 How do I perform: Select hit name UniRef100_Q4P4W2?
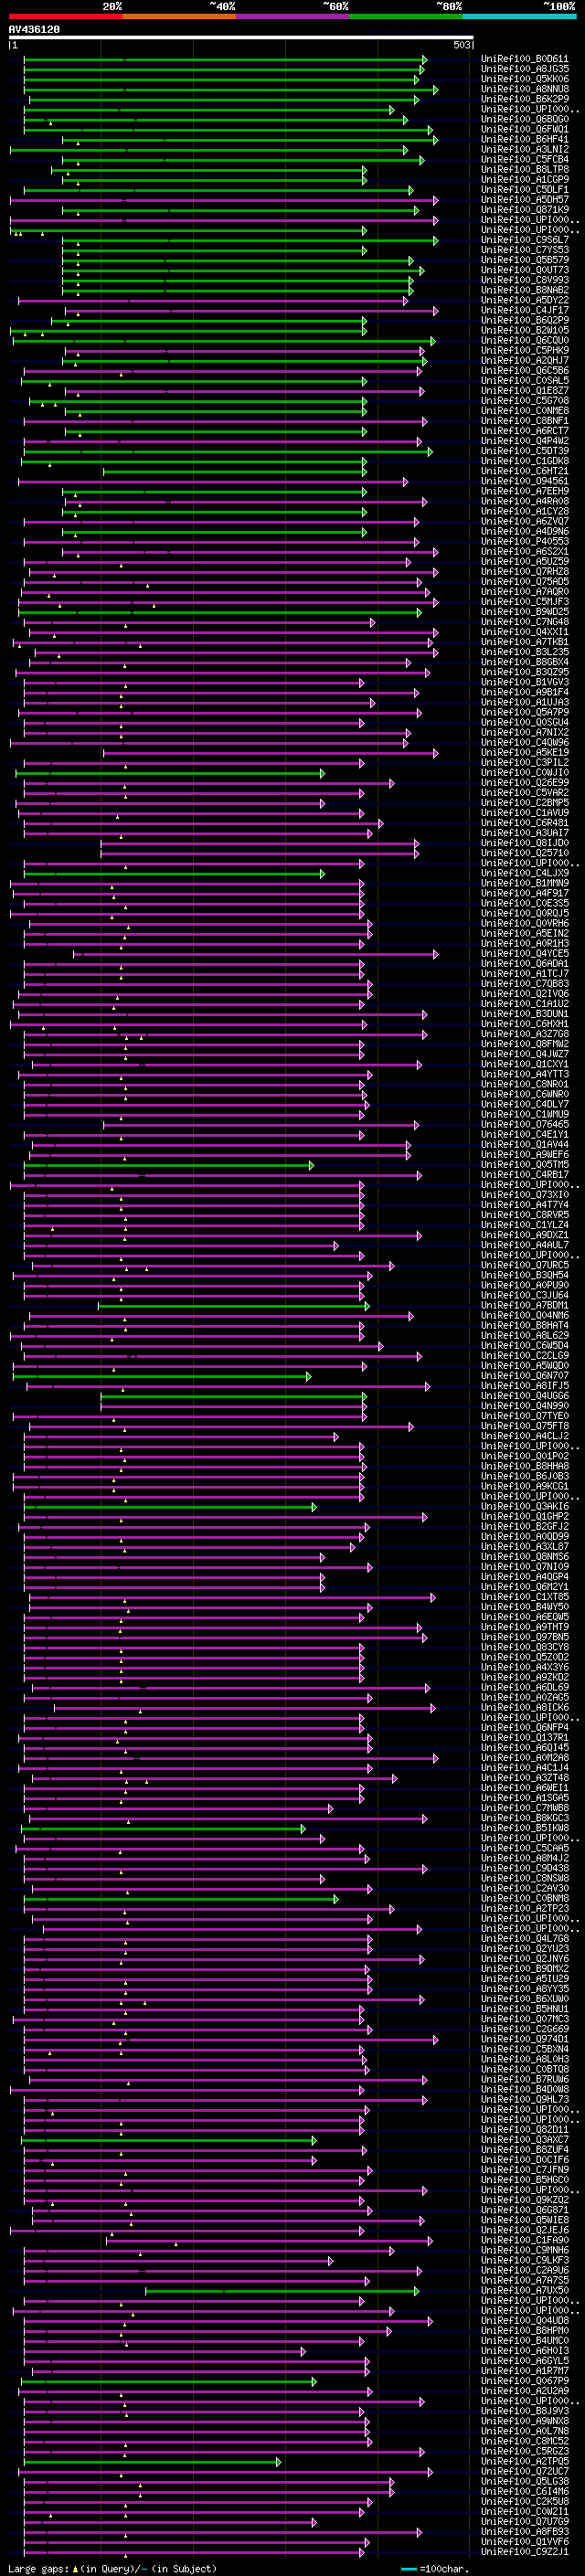click(525, 441)
